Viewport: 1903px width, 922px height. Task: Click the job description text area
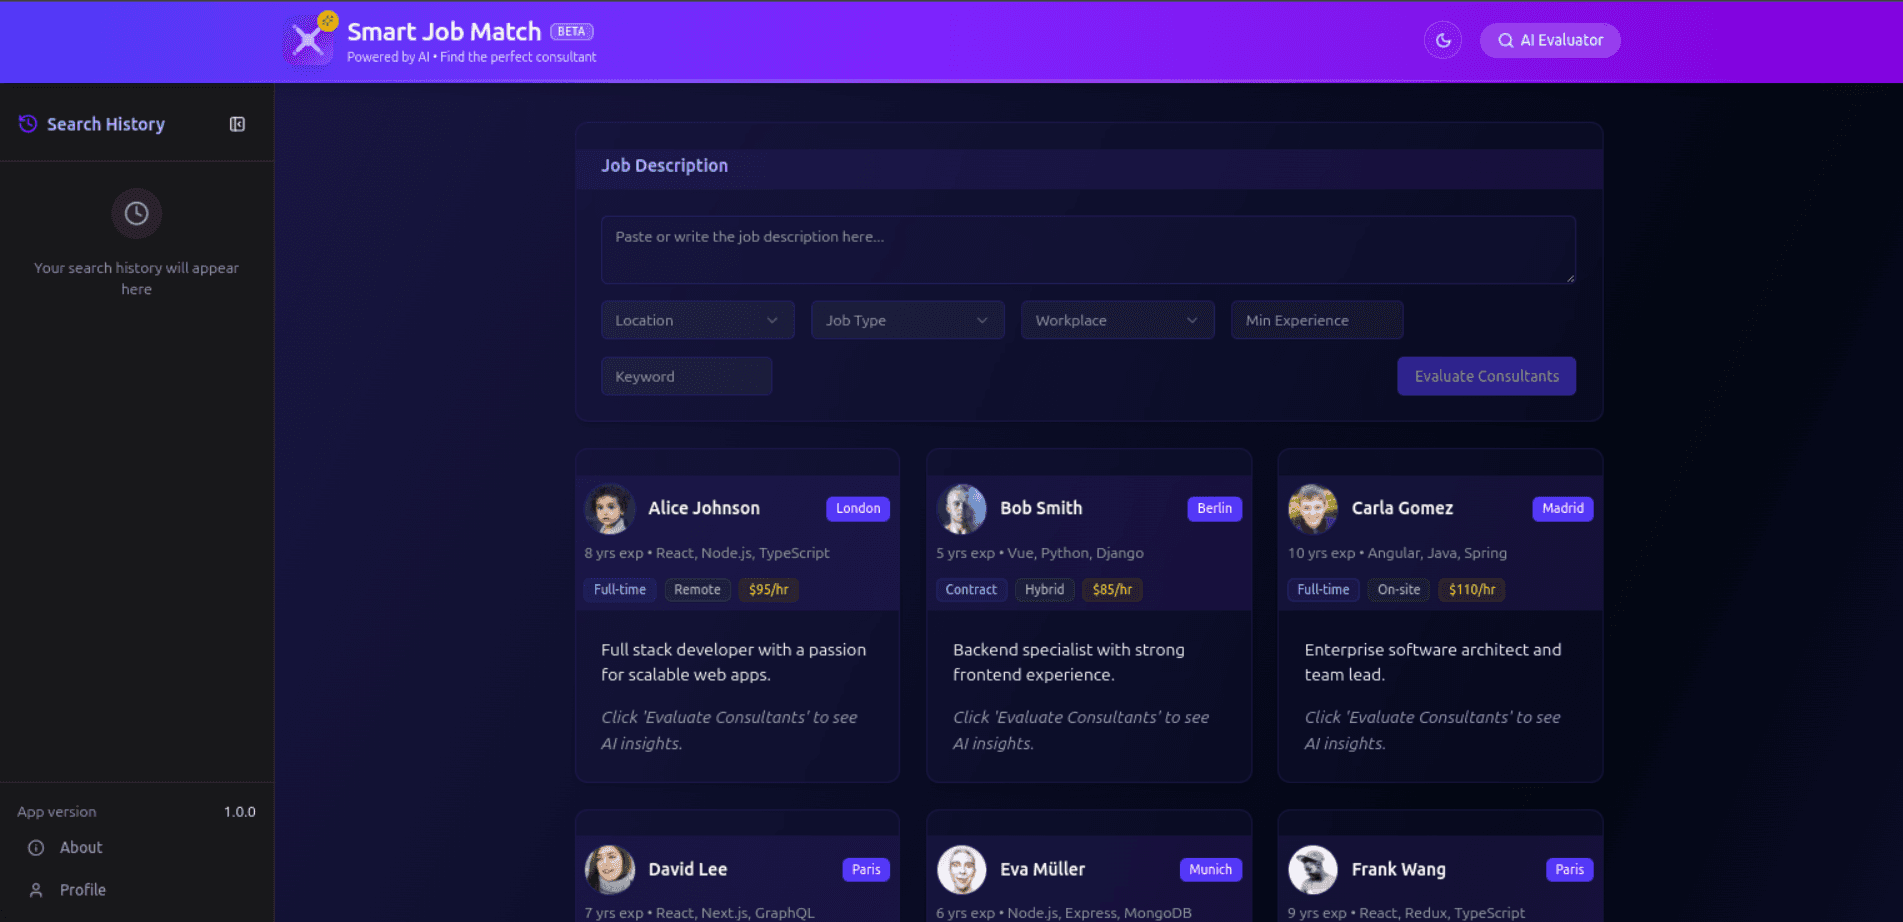tap(1088, 250)
